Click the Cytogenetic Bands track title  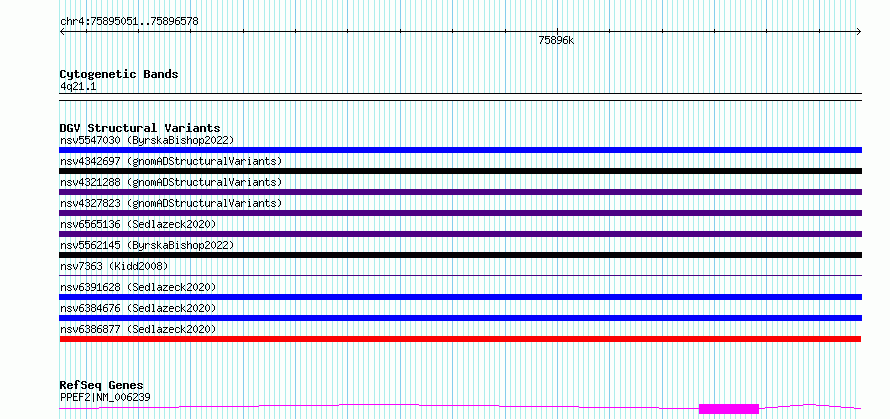click(x=119, y=74)
